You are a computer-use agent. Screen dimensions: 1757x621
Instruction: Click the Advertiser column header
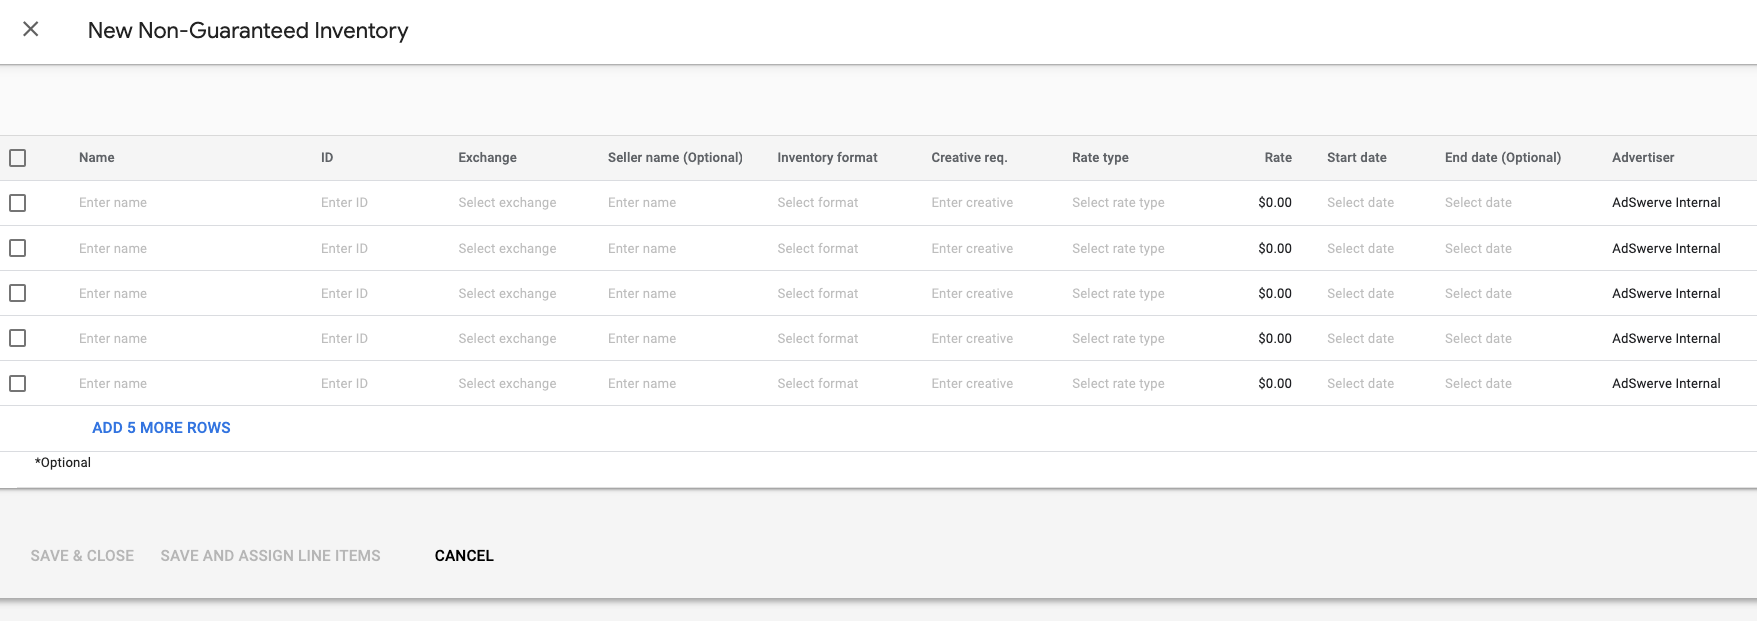click(x=1643, y=158)
